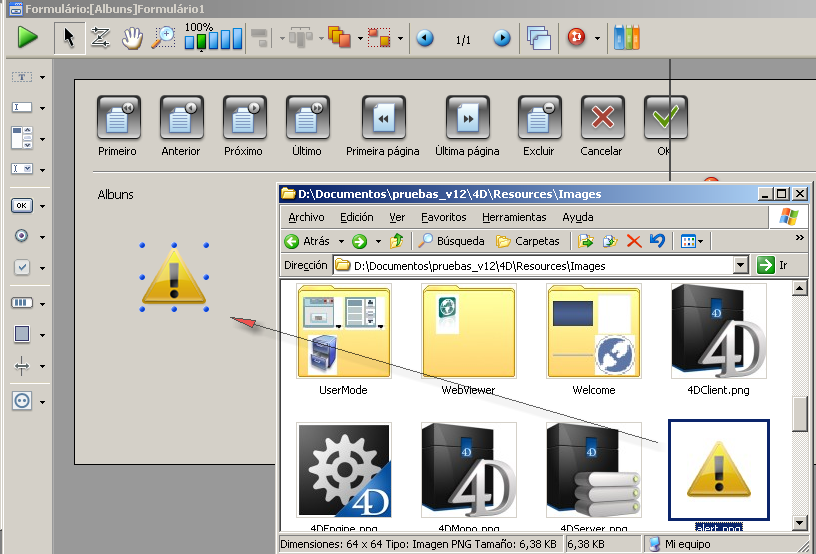Open the Archivo menu

306,217
